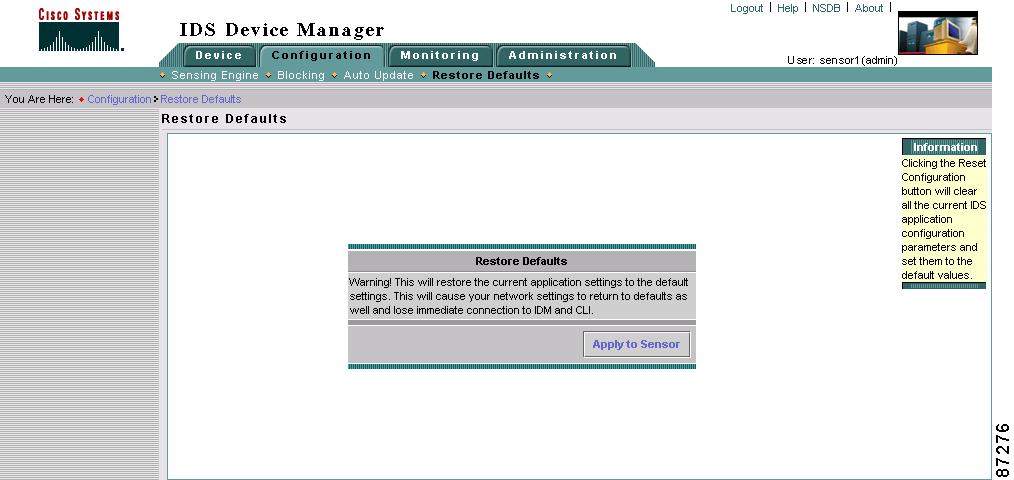
Task: Click the Information panel header
Action: (x=944, y=147)
